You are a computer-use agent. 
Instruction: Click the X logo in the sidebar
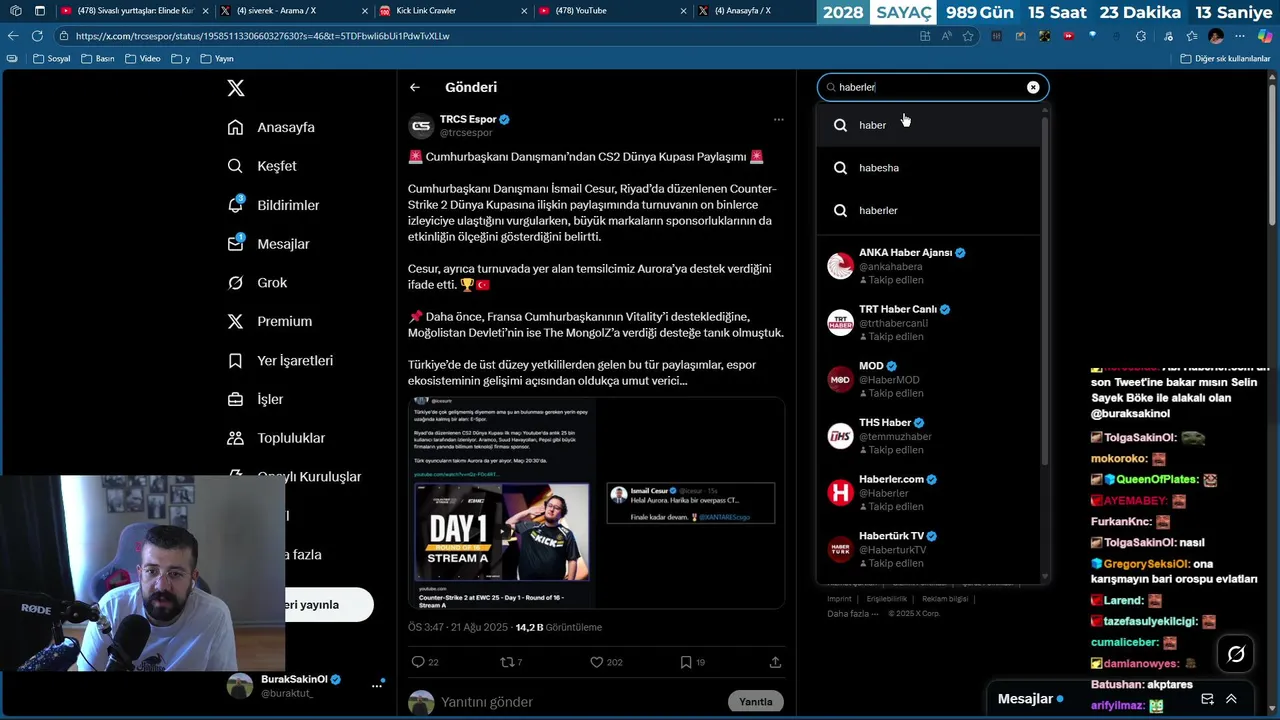click(236, 88)
